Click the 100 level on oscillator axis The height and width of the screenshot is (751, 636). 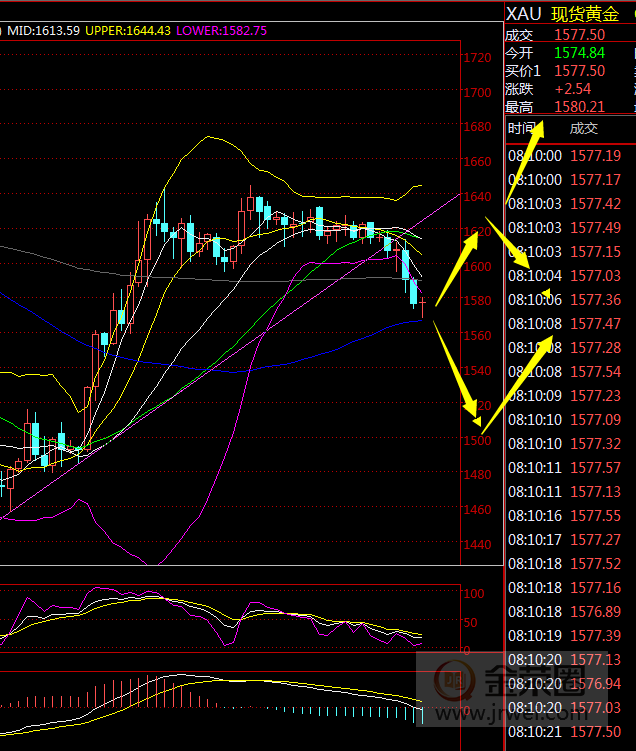475,593
